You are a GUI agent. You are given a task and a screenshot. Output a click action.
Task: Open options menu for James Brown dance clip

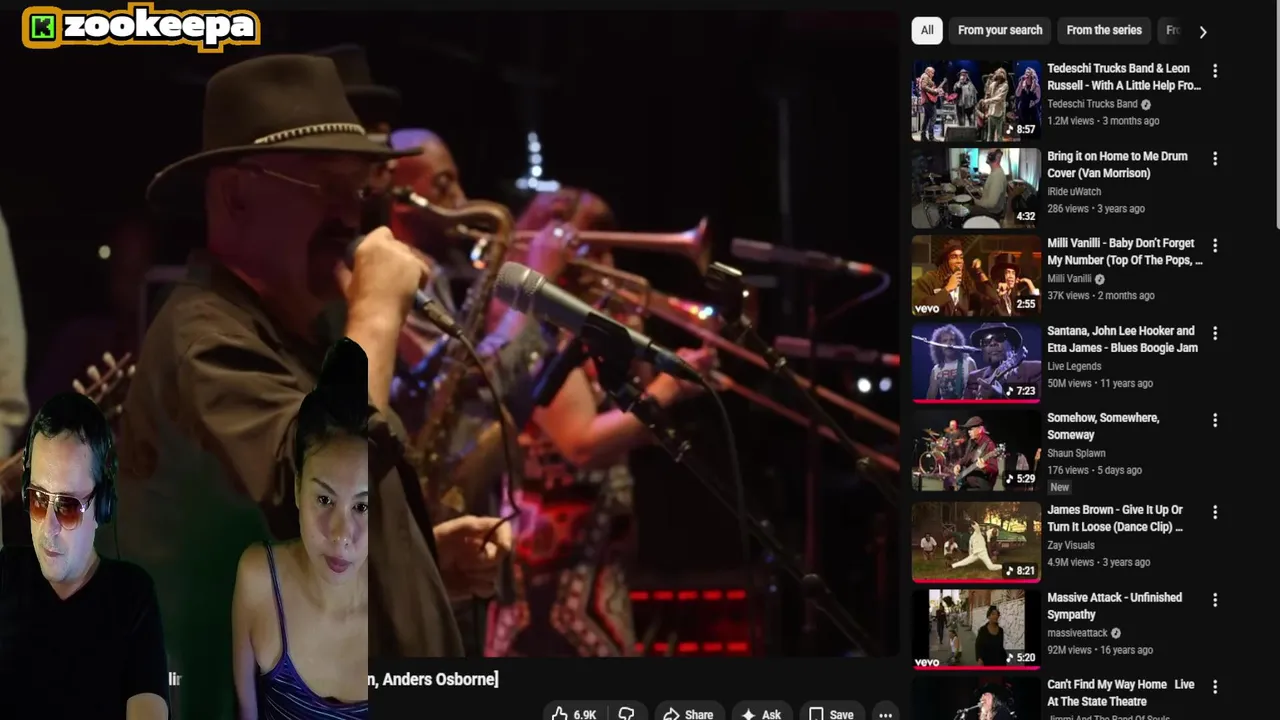tap(1215, 512)
